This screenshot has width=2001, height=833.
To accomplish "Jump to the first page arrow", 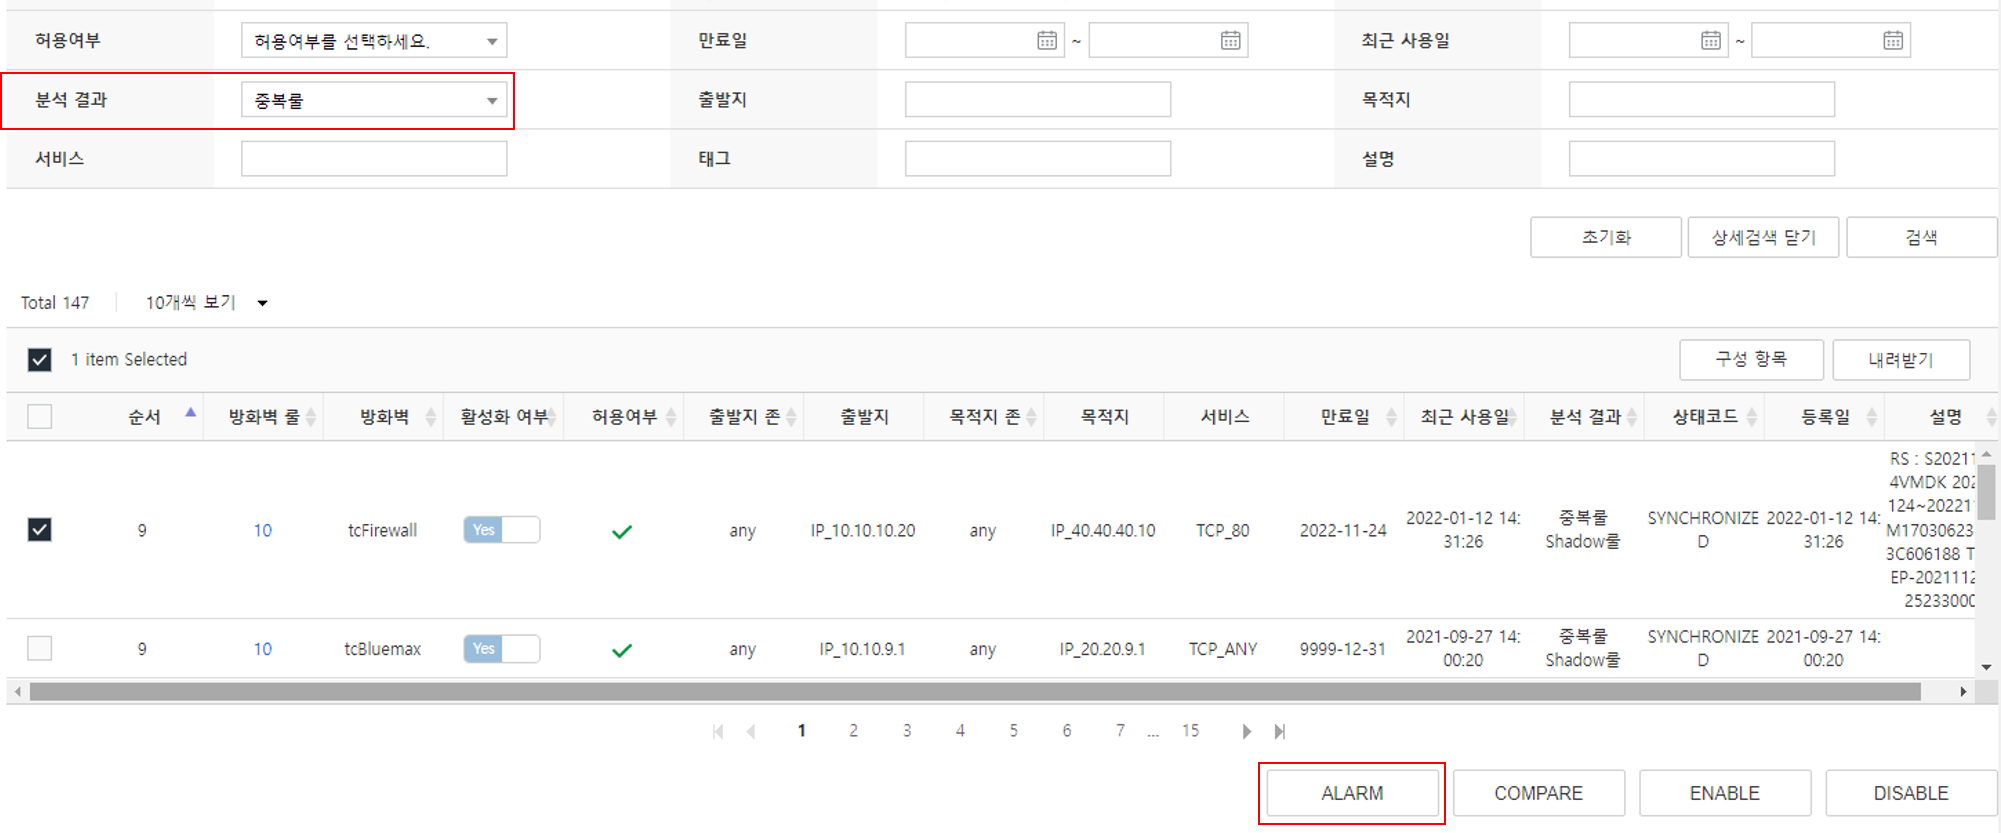I will click(718, 732).
